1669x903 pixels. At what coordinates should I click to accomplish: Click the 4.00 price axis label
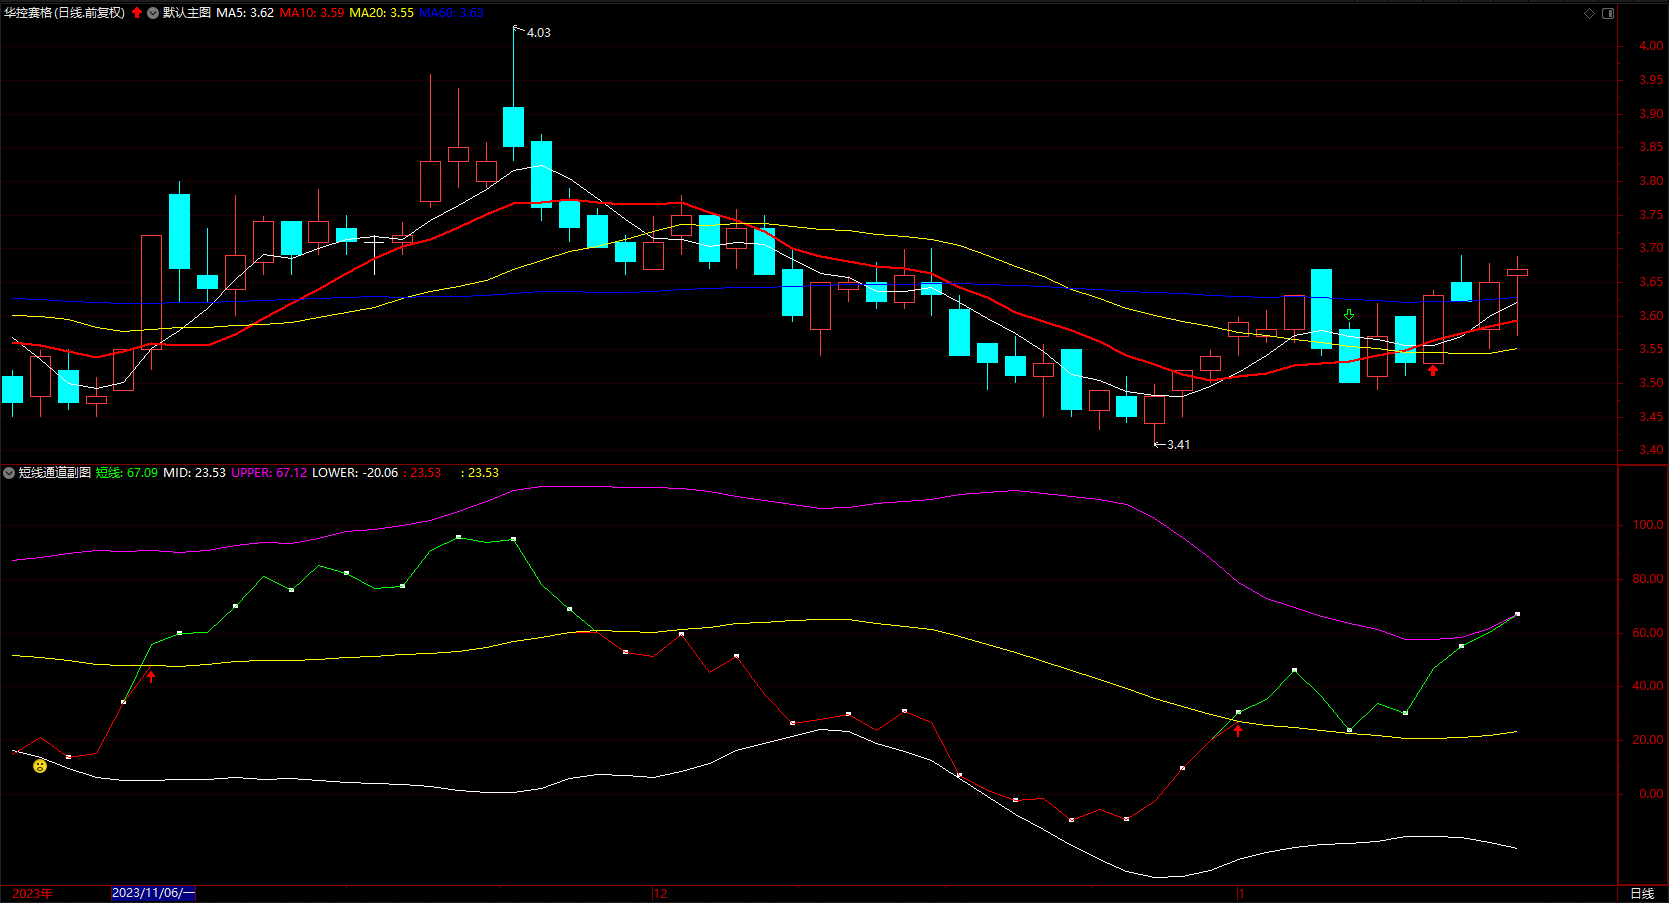point(1651,46)
